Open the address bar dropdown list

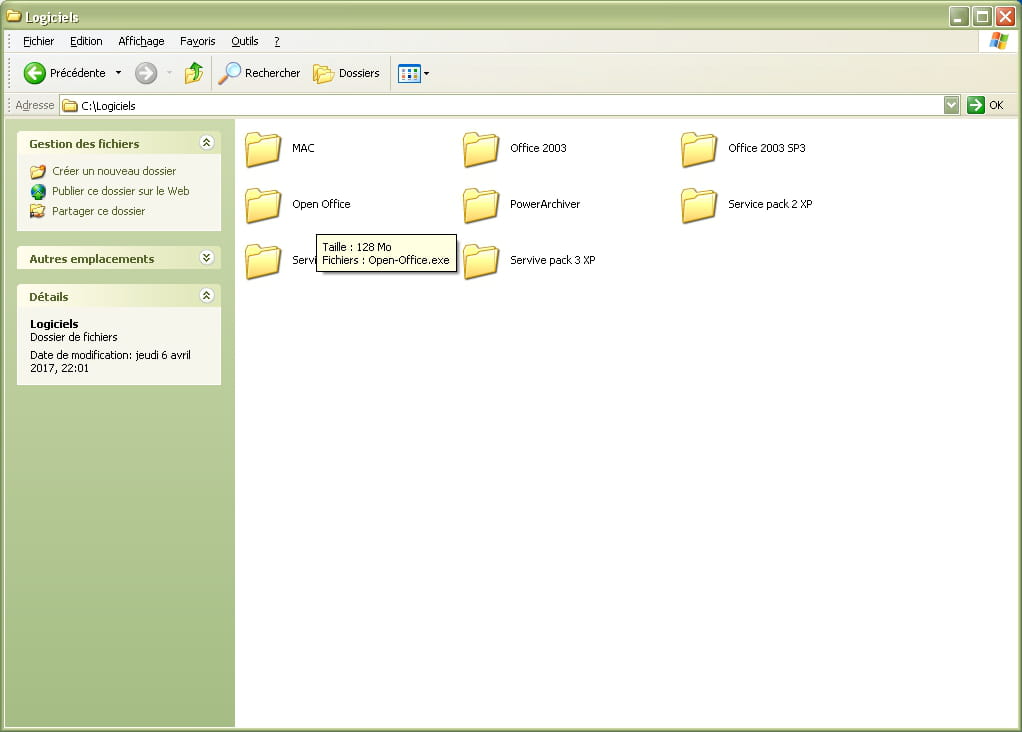tap(951, 105)
